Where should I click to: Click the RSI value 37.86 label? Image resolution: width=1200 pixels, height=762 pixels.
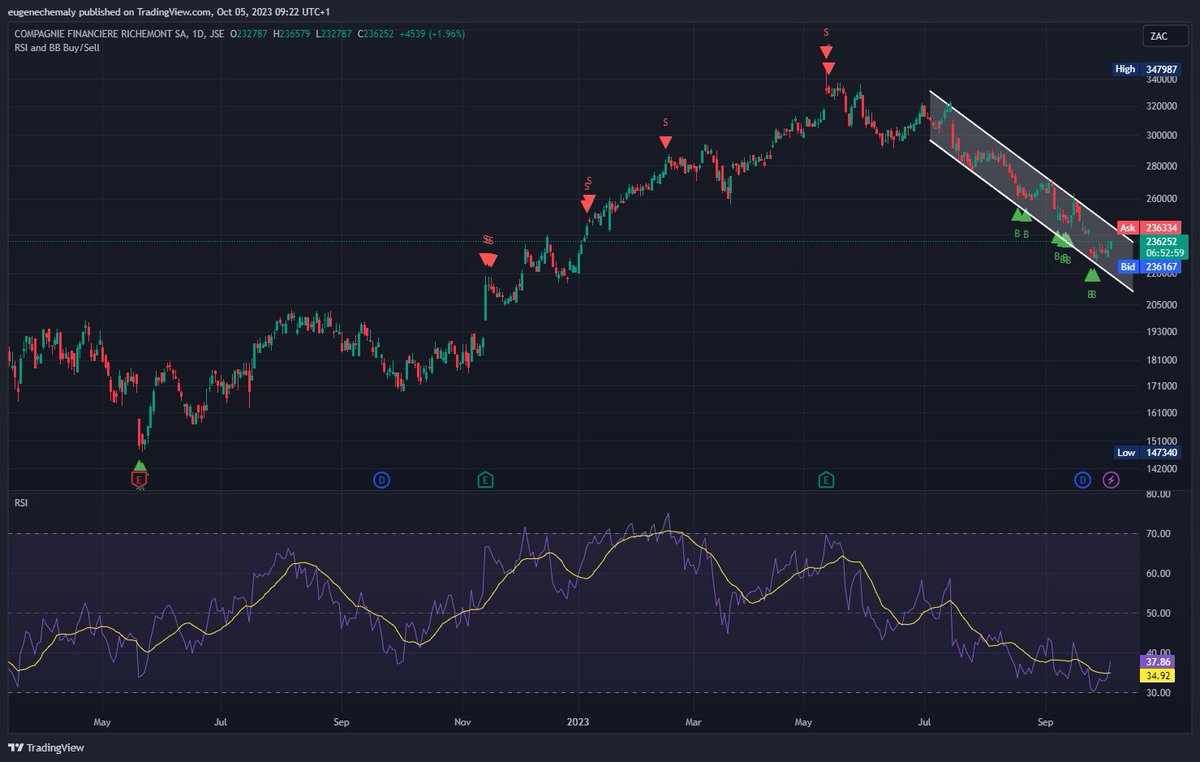(1158, 661)
